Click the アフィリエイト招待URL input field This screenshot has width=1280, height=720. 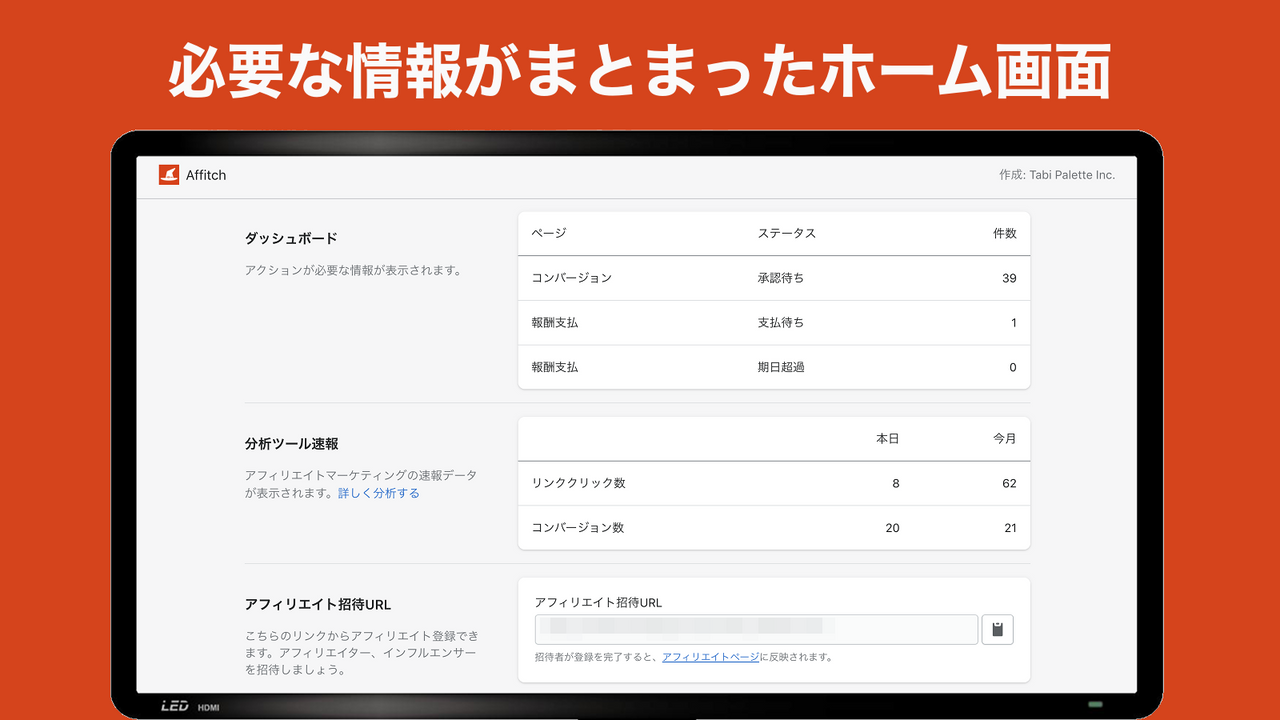756,630
